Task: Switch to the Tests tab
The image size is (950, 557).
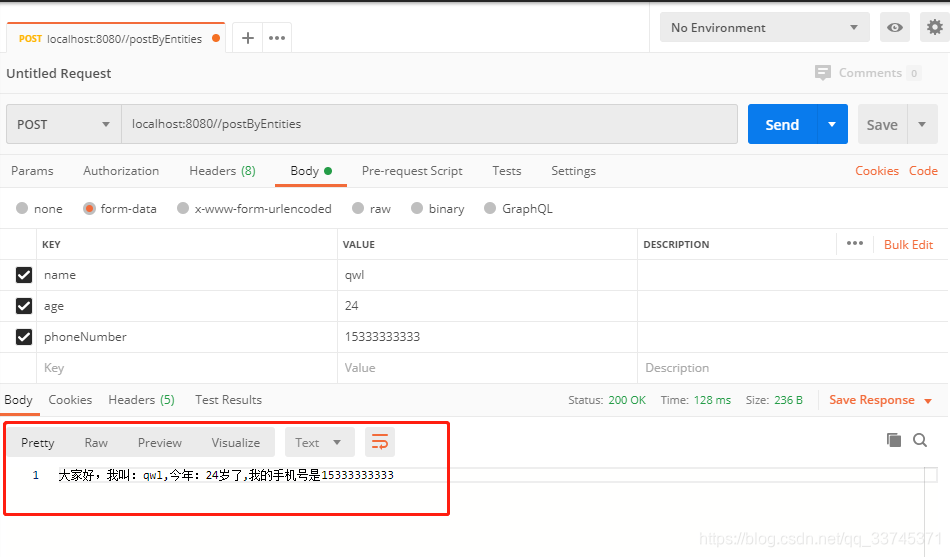Action: 507,171
